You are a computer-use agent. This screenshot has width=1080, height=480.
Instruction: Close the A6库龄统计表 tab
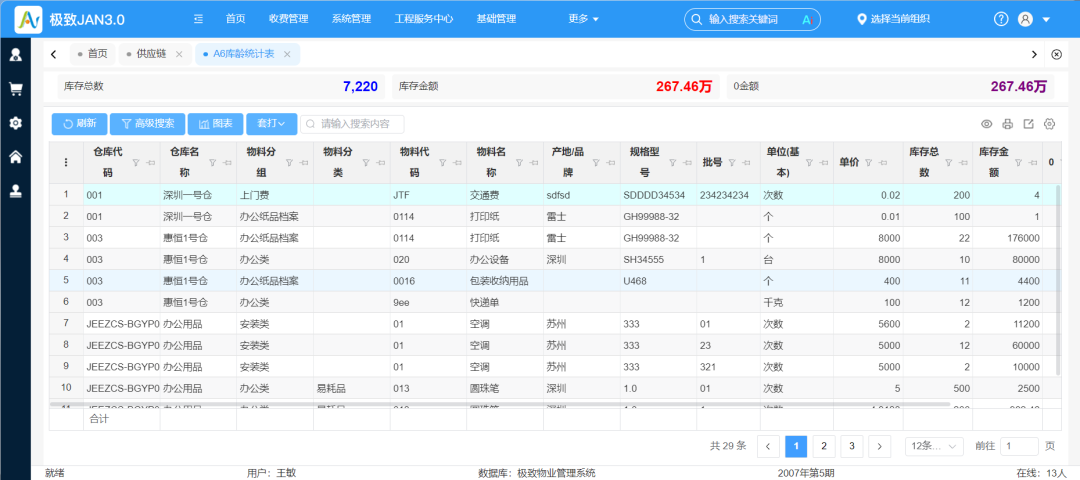point(287,54)
